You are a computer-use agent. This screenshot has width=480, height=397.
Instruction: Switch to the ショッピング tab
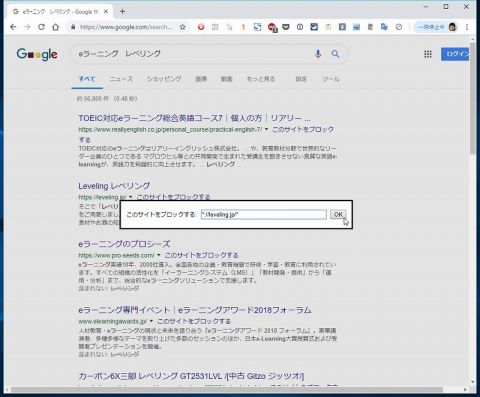click(164, 79)
